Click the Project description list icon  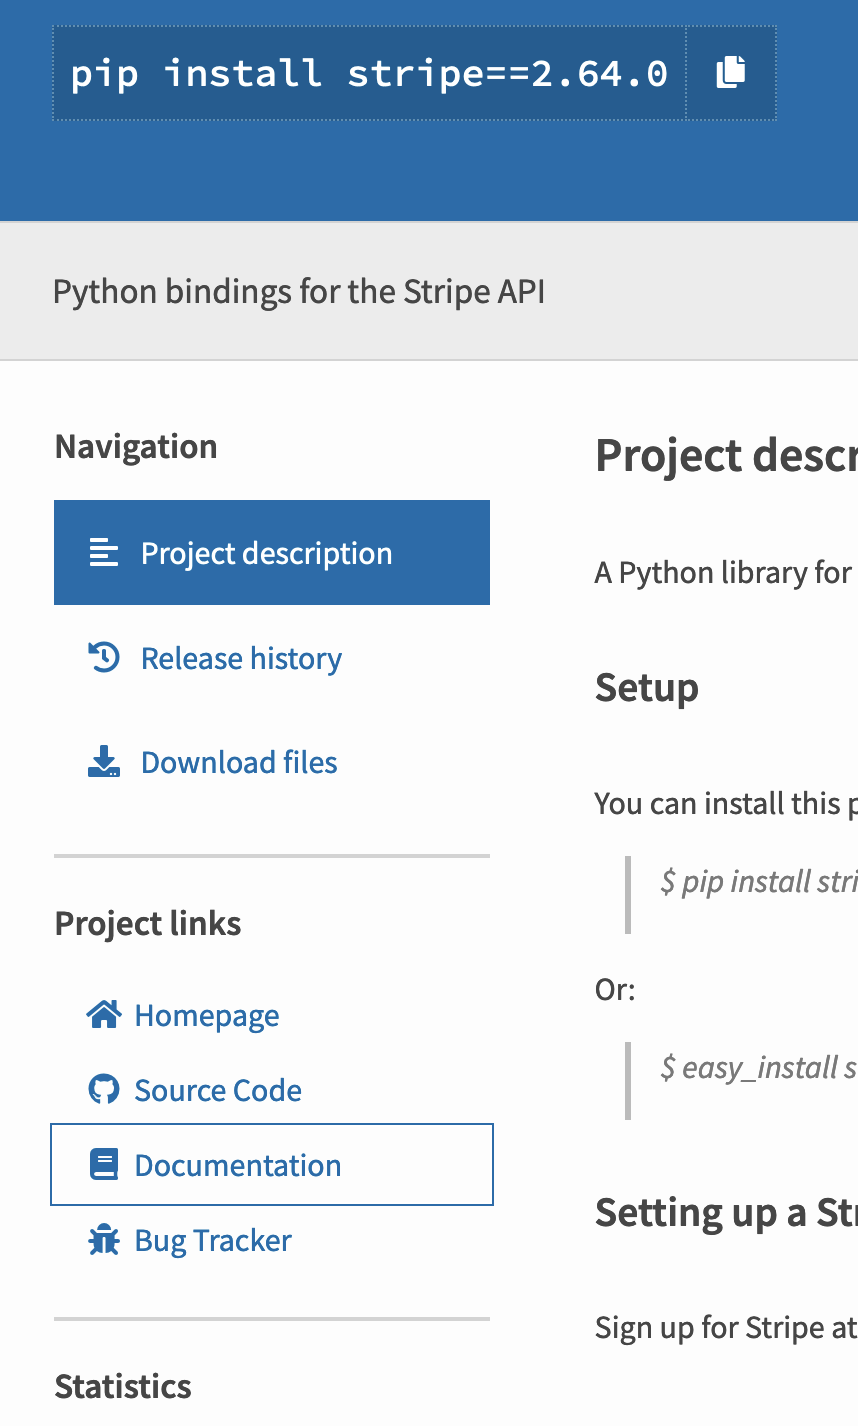pyautogui.click(x=104, y=553)
